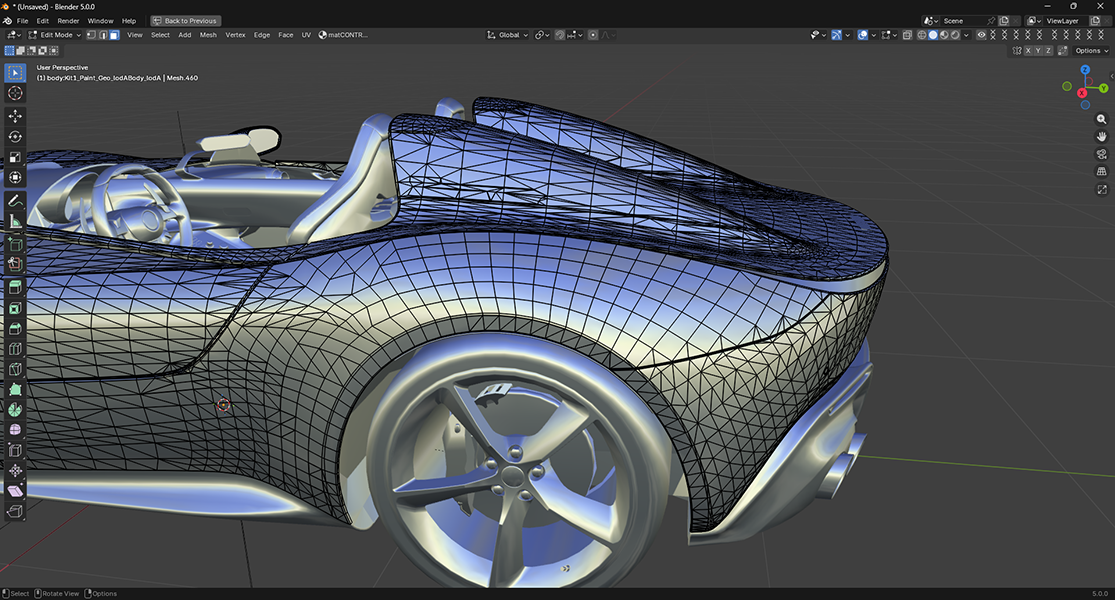Open the matCONTR menu
Viewport: 1115px width, 600px height.
(343, 35)
